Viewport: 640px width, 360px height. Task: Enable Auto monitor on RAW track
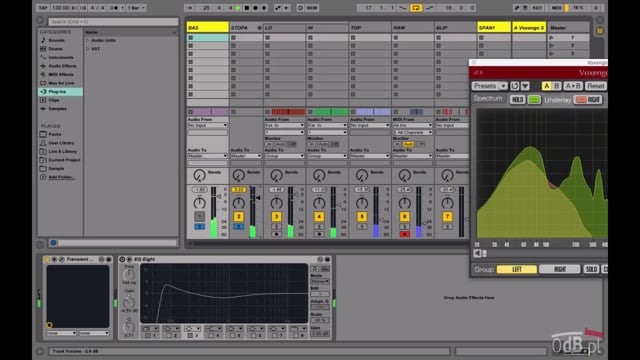tap(408, 144)
